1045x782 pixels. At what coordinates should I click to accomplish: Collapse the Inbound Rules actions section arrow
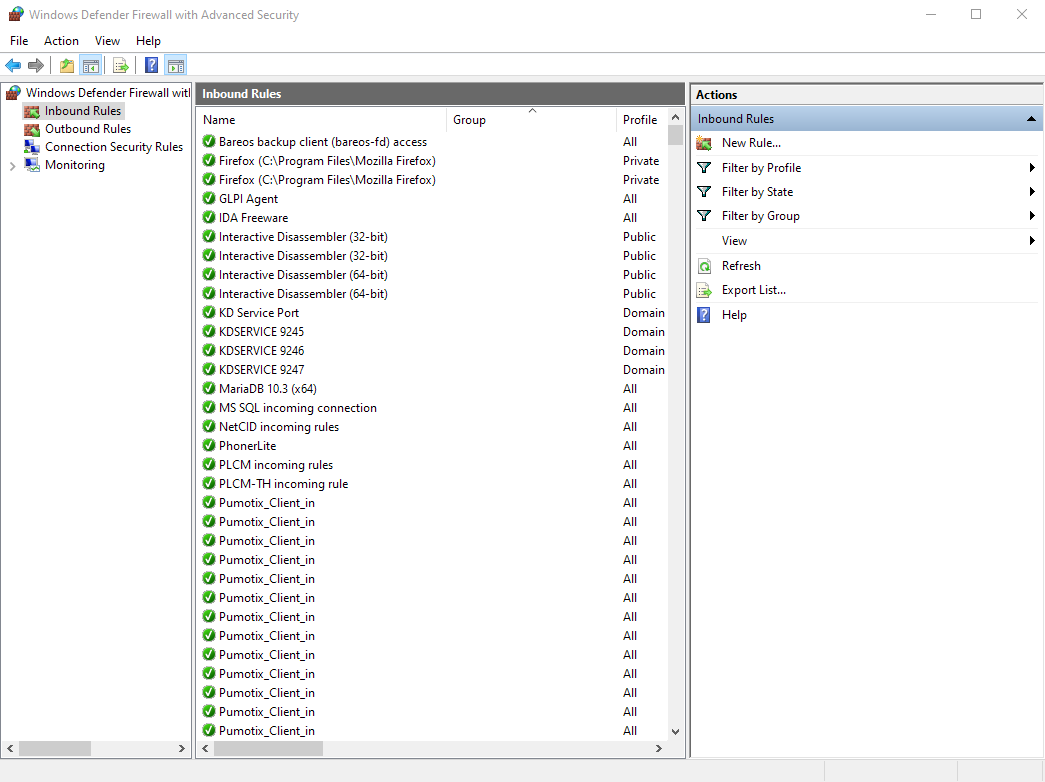[x=1031, y=119]
